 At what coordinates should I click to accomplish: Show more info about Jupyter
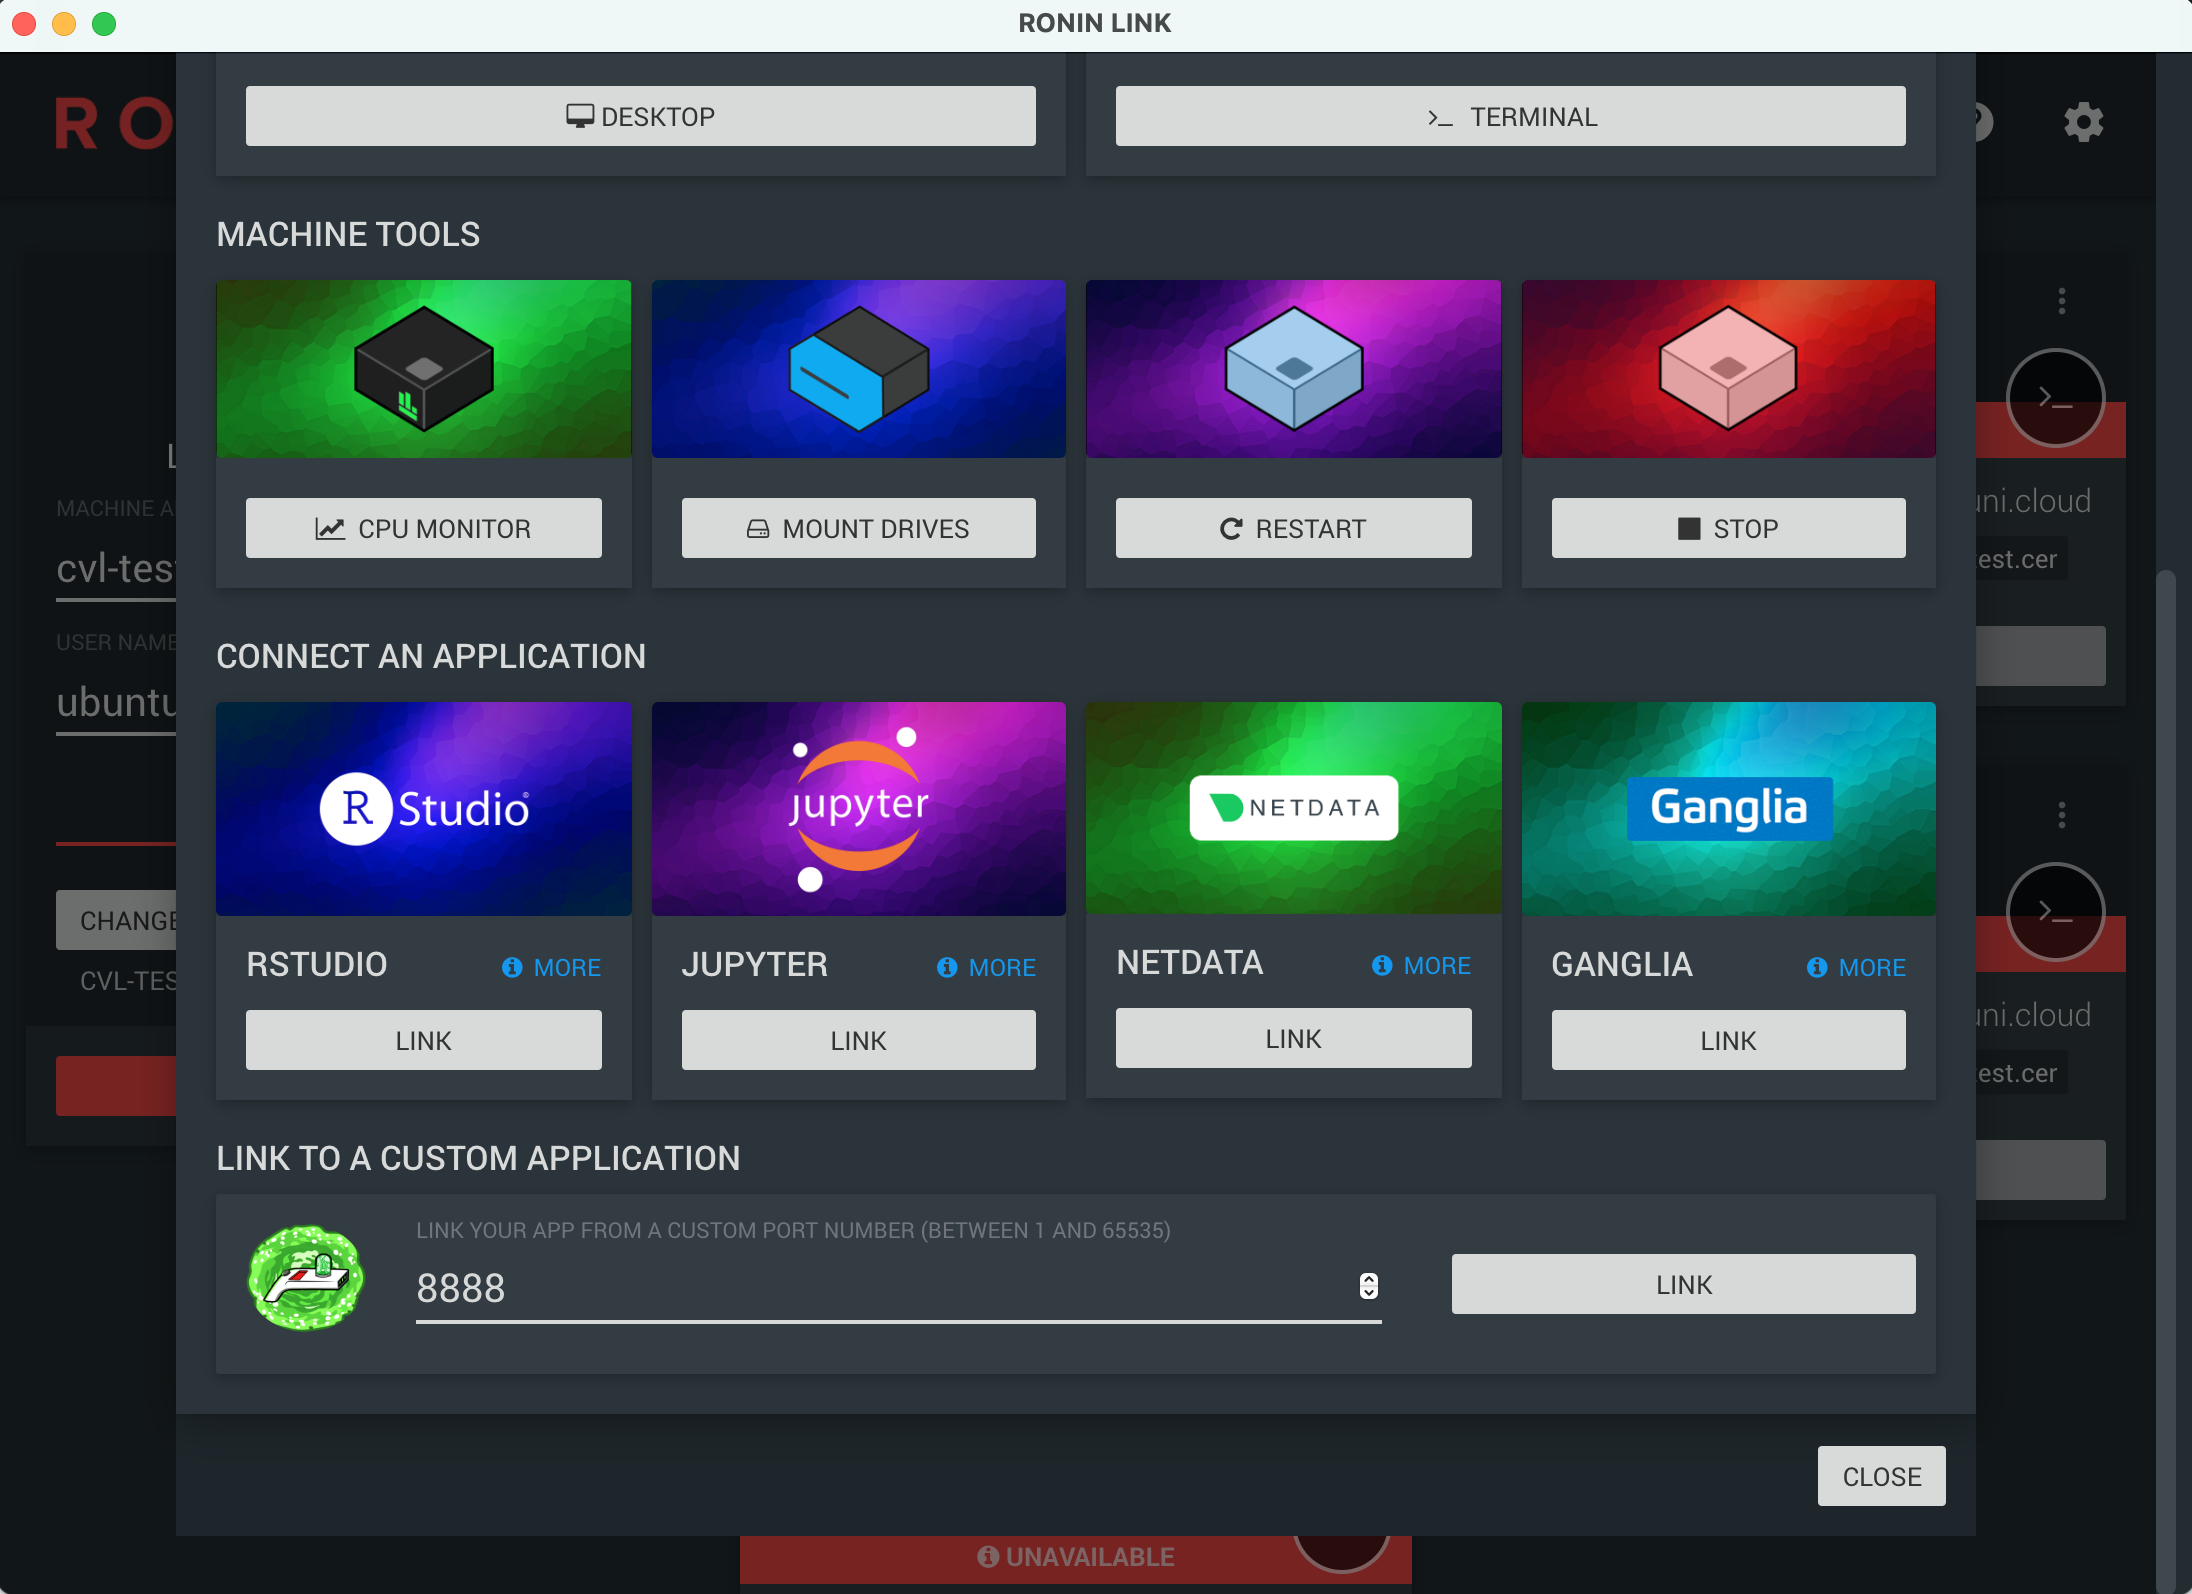[987, 967]
